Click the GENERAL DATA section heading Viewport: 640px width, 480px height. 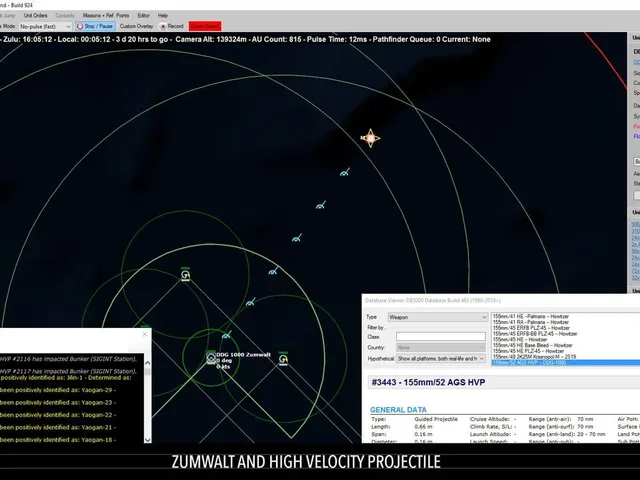[x=398, y=410]
